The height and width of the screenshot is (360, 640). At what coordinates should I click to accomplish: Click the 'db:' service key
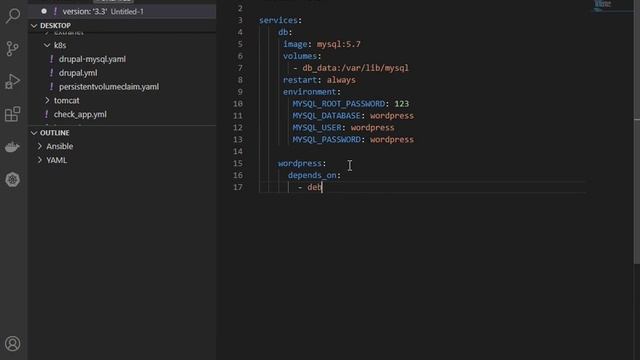(285, 32)
